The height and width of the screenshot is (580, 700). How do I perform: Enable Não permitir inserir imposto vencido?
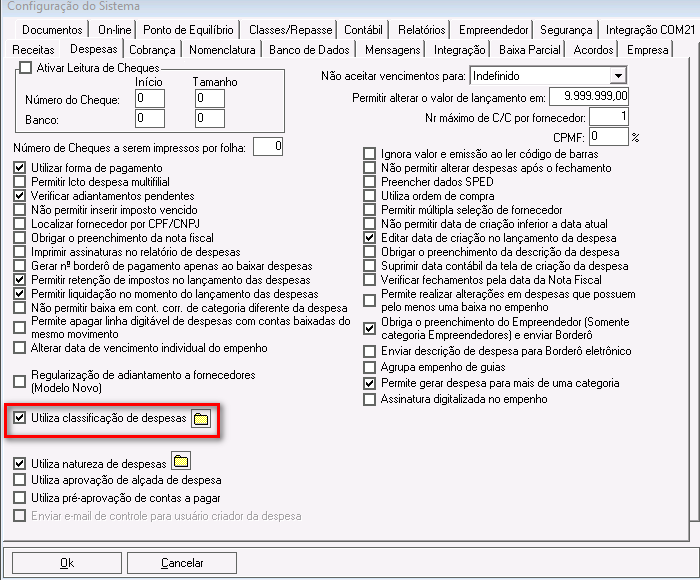pos(20,210)
